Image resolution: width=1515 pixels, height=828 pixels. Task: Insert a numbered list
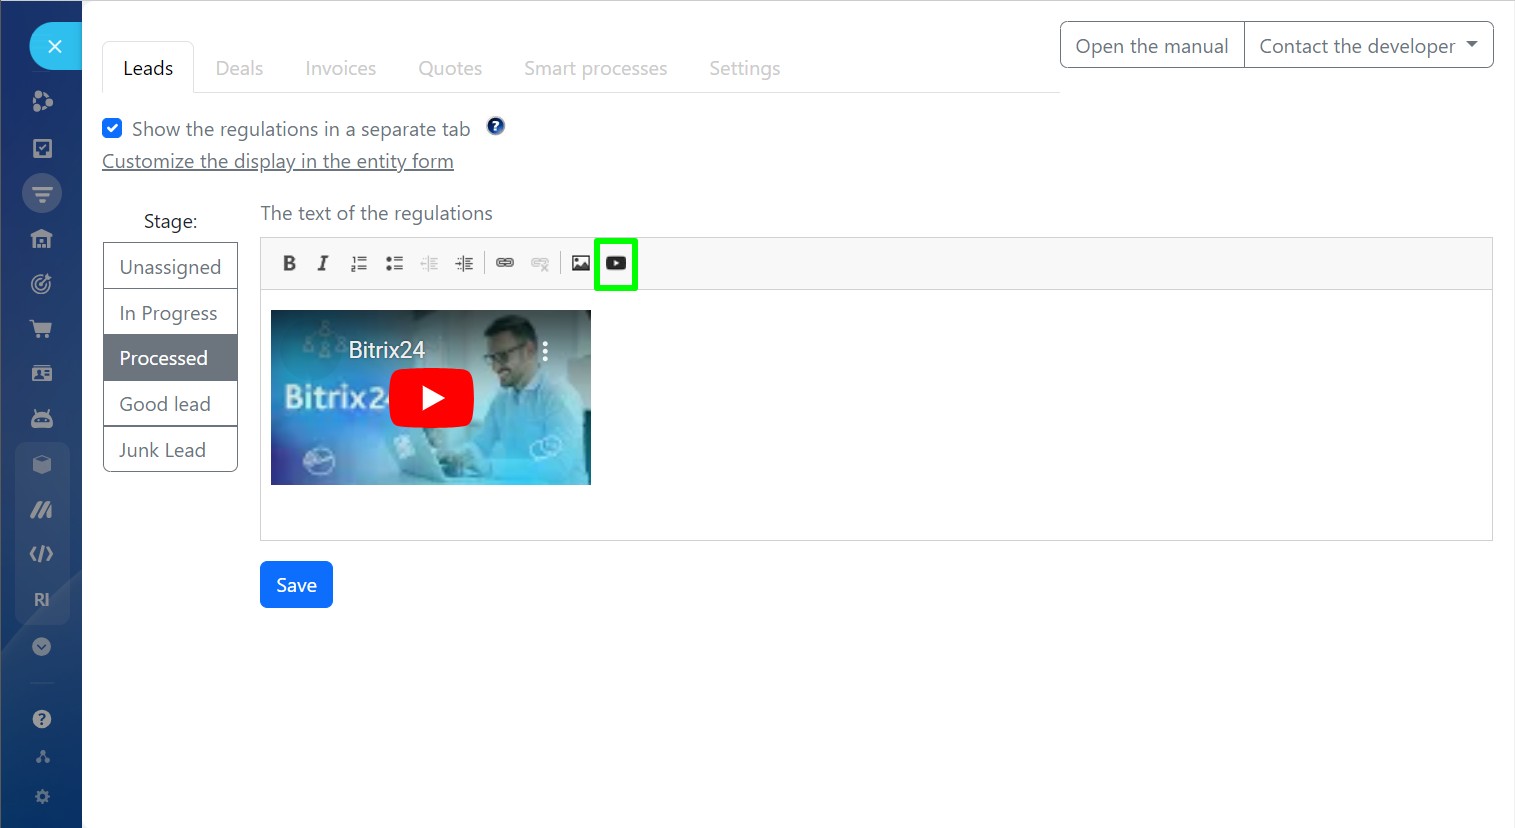pyautogui.click(x=358, y=263)
